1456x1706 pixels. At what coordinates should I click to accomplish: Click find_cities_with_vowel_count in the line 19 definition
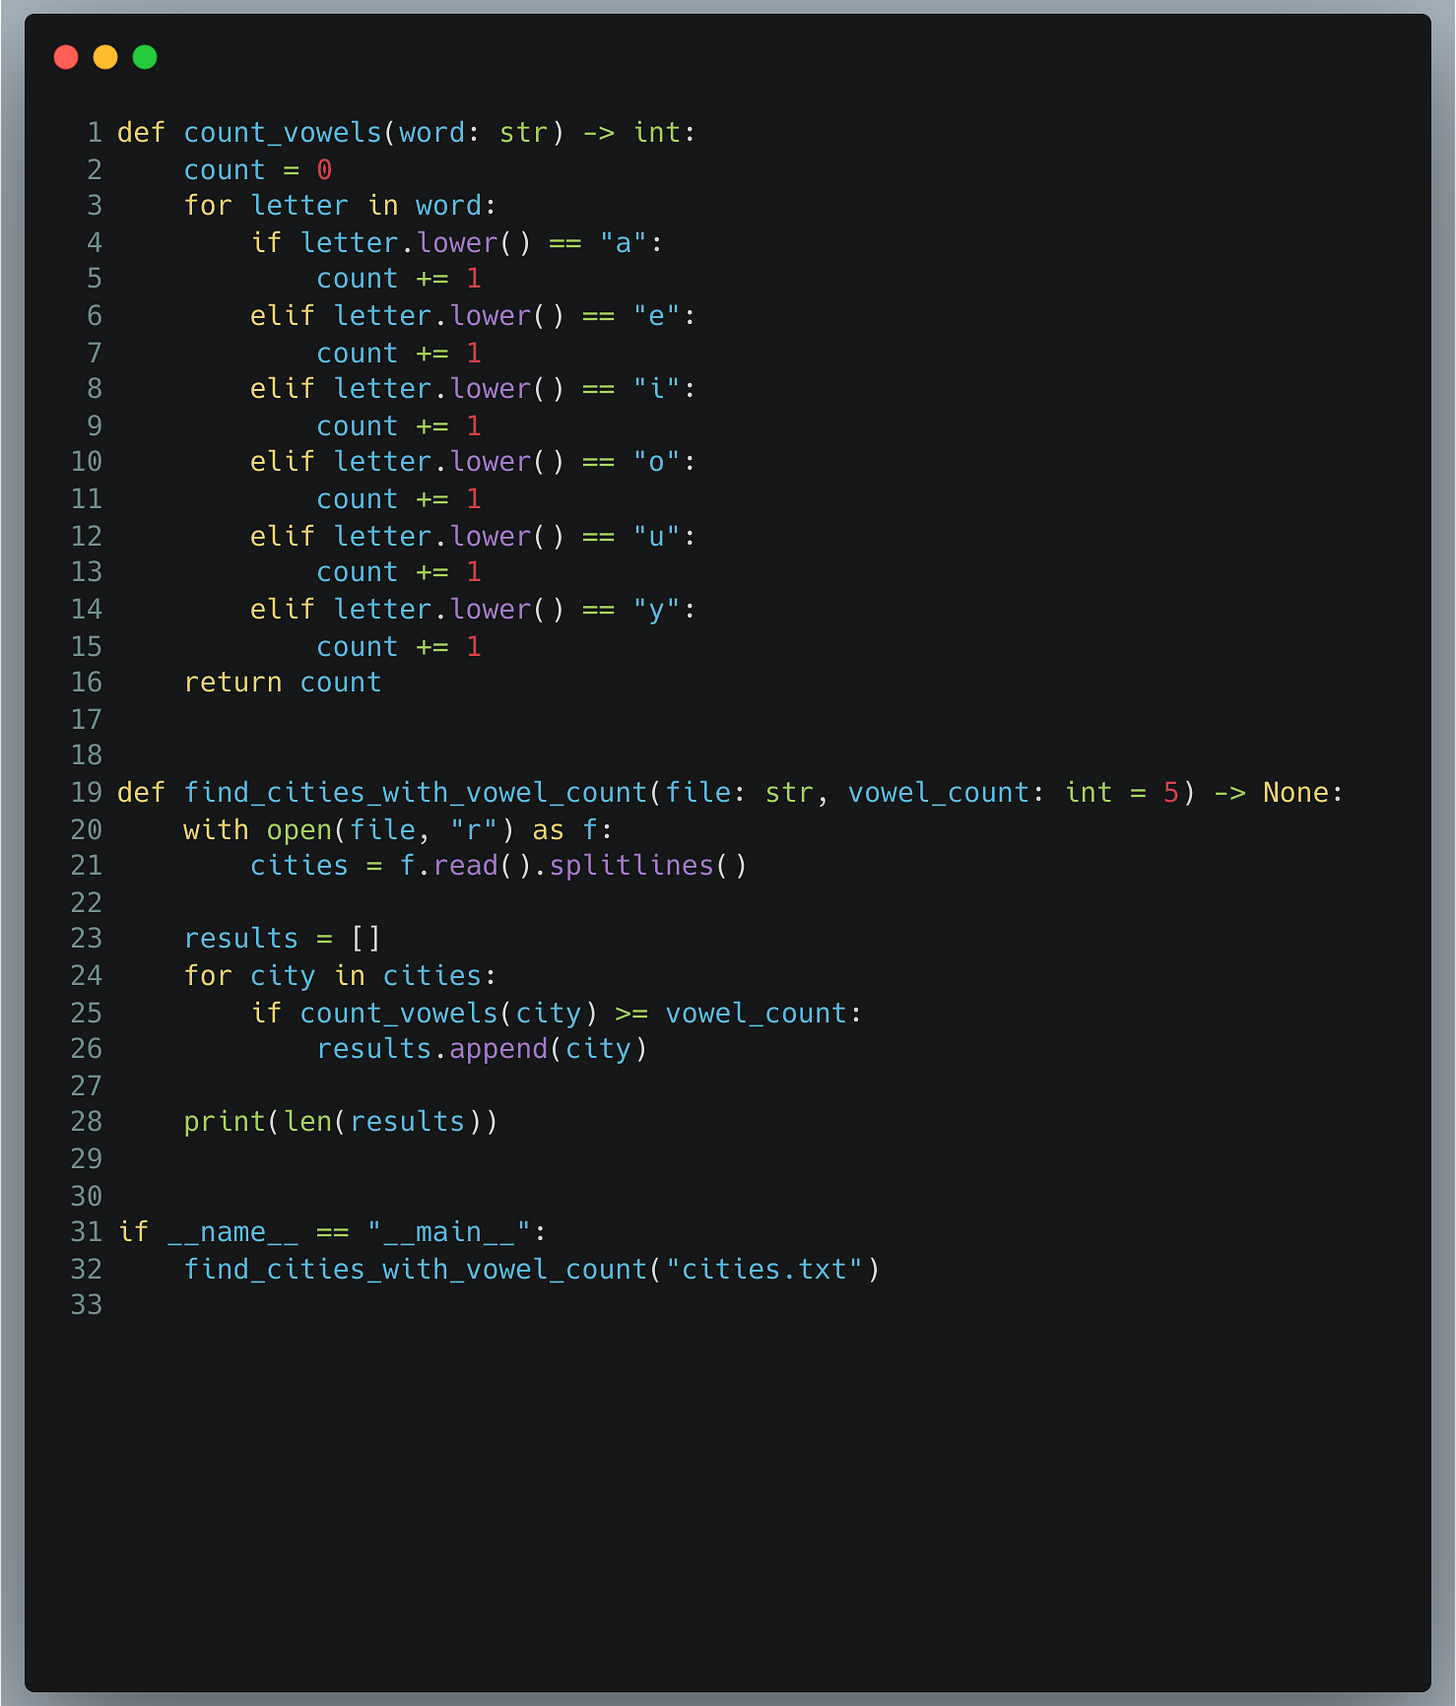(x=416, y=792)
